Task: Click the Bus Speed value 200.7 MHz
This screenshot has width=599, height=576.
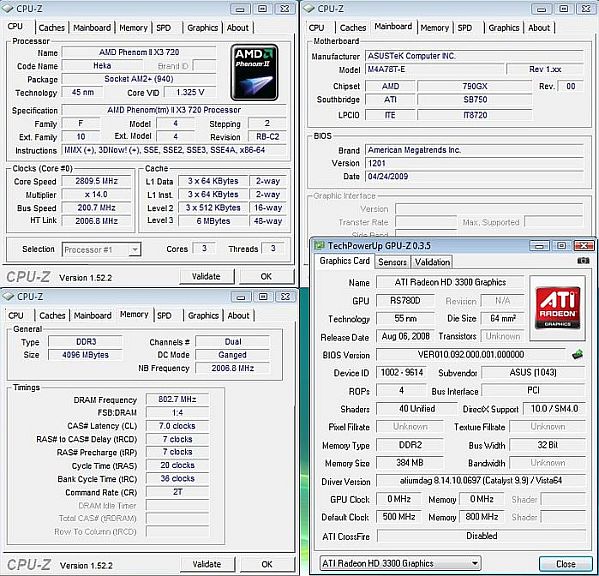Action: (x=97, y=208)
